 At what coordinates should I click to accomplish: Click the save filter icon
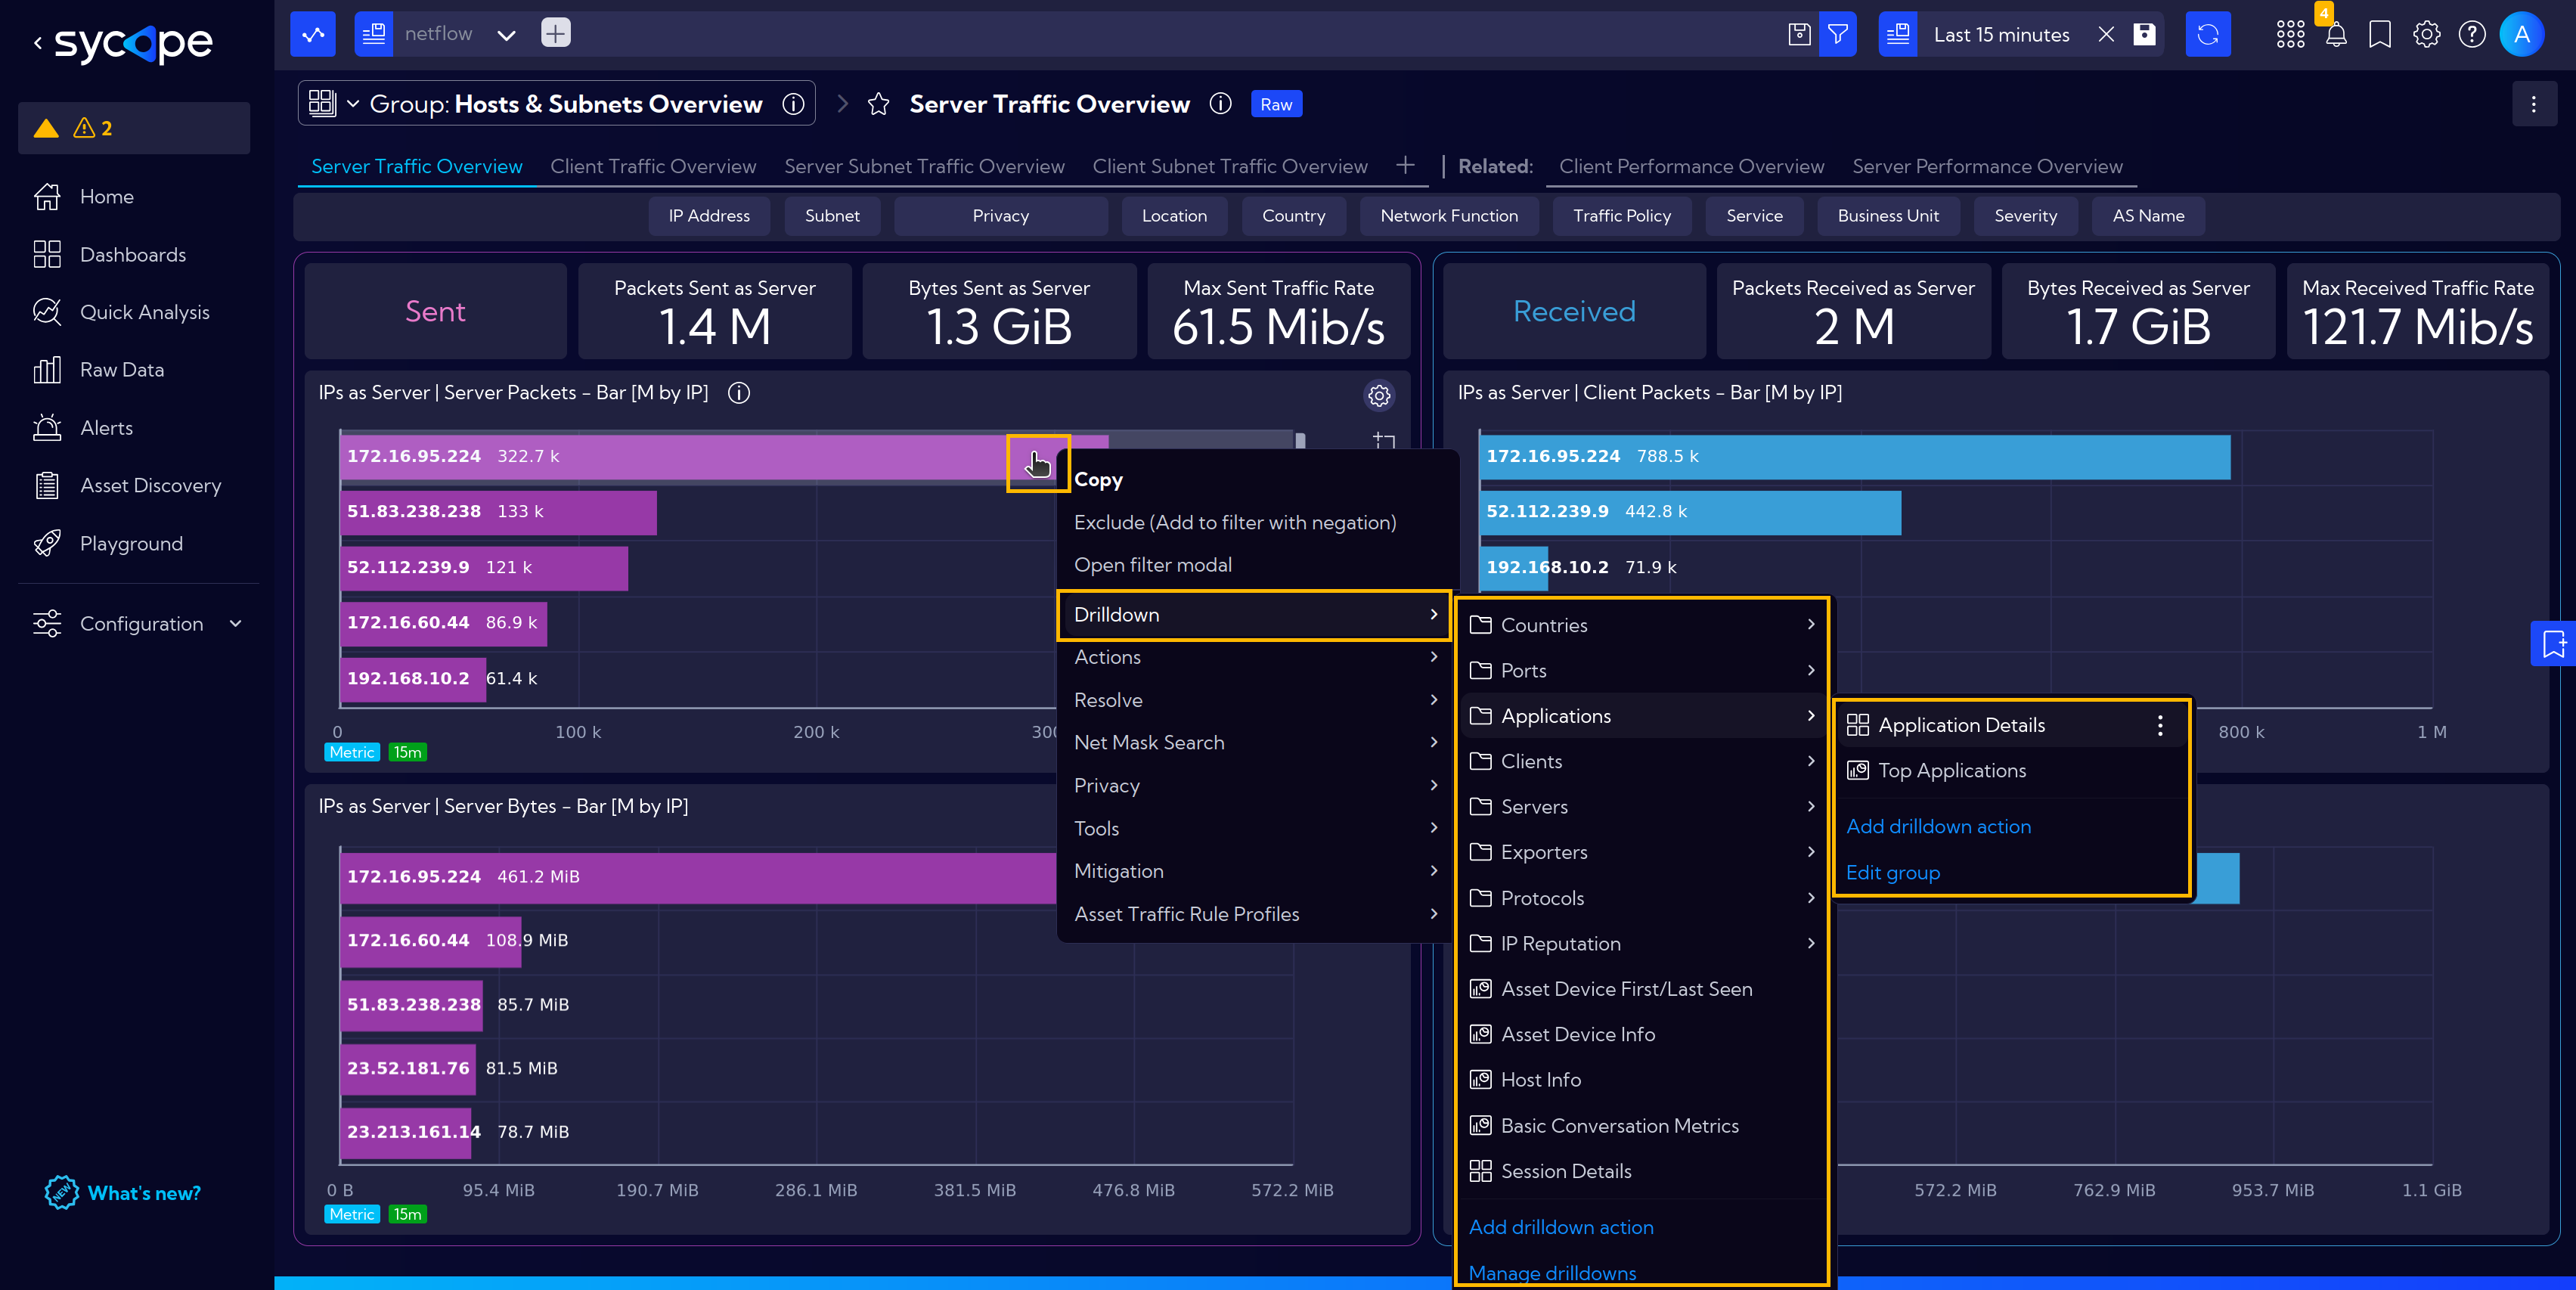pos(1799,34)
